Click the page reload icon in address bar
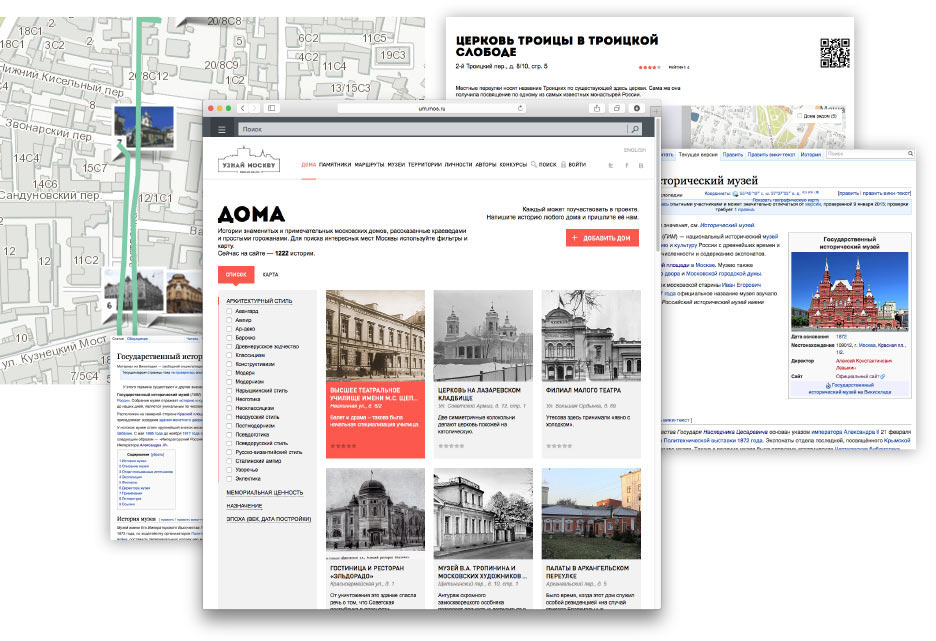936x641 pixels. 521,108
